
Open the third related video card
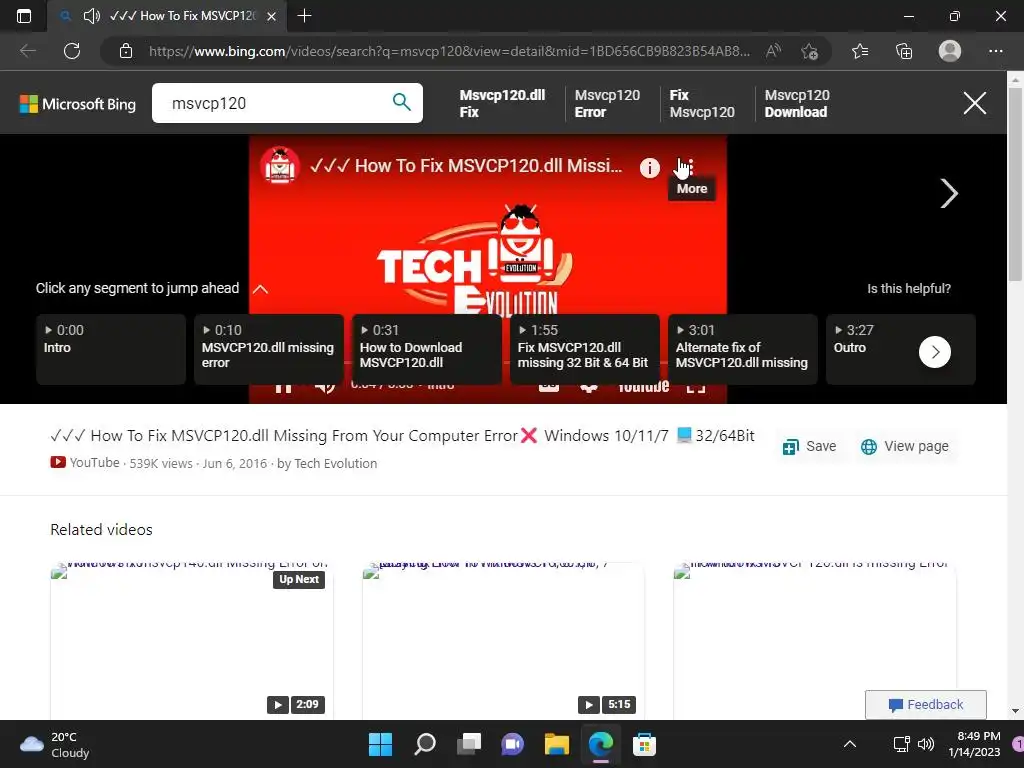pyautogui.click(x=814, y=641)
